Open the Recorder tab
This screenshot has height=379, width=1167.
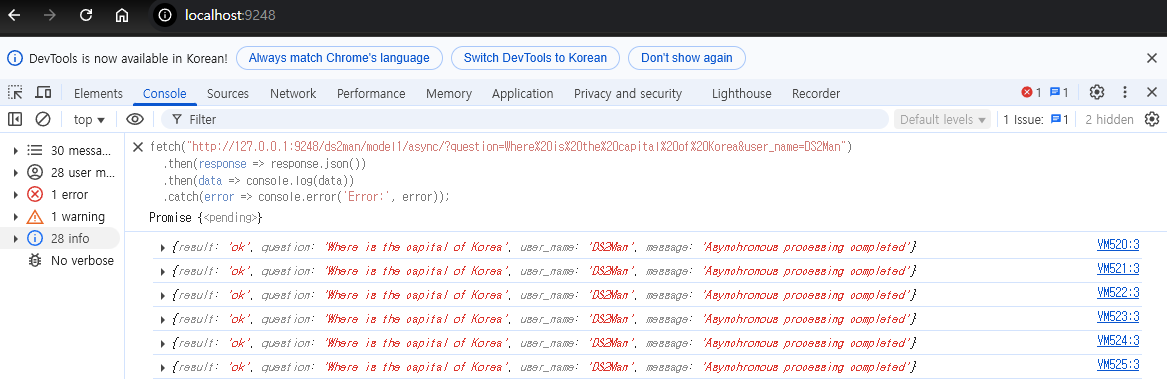tap(816, 94)
